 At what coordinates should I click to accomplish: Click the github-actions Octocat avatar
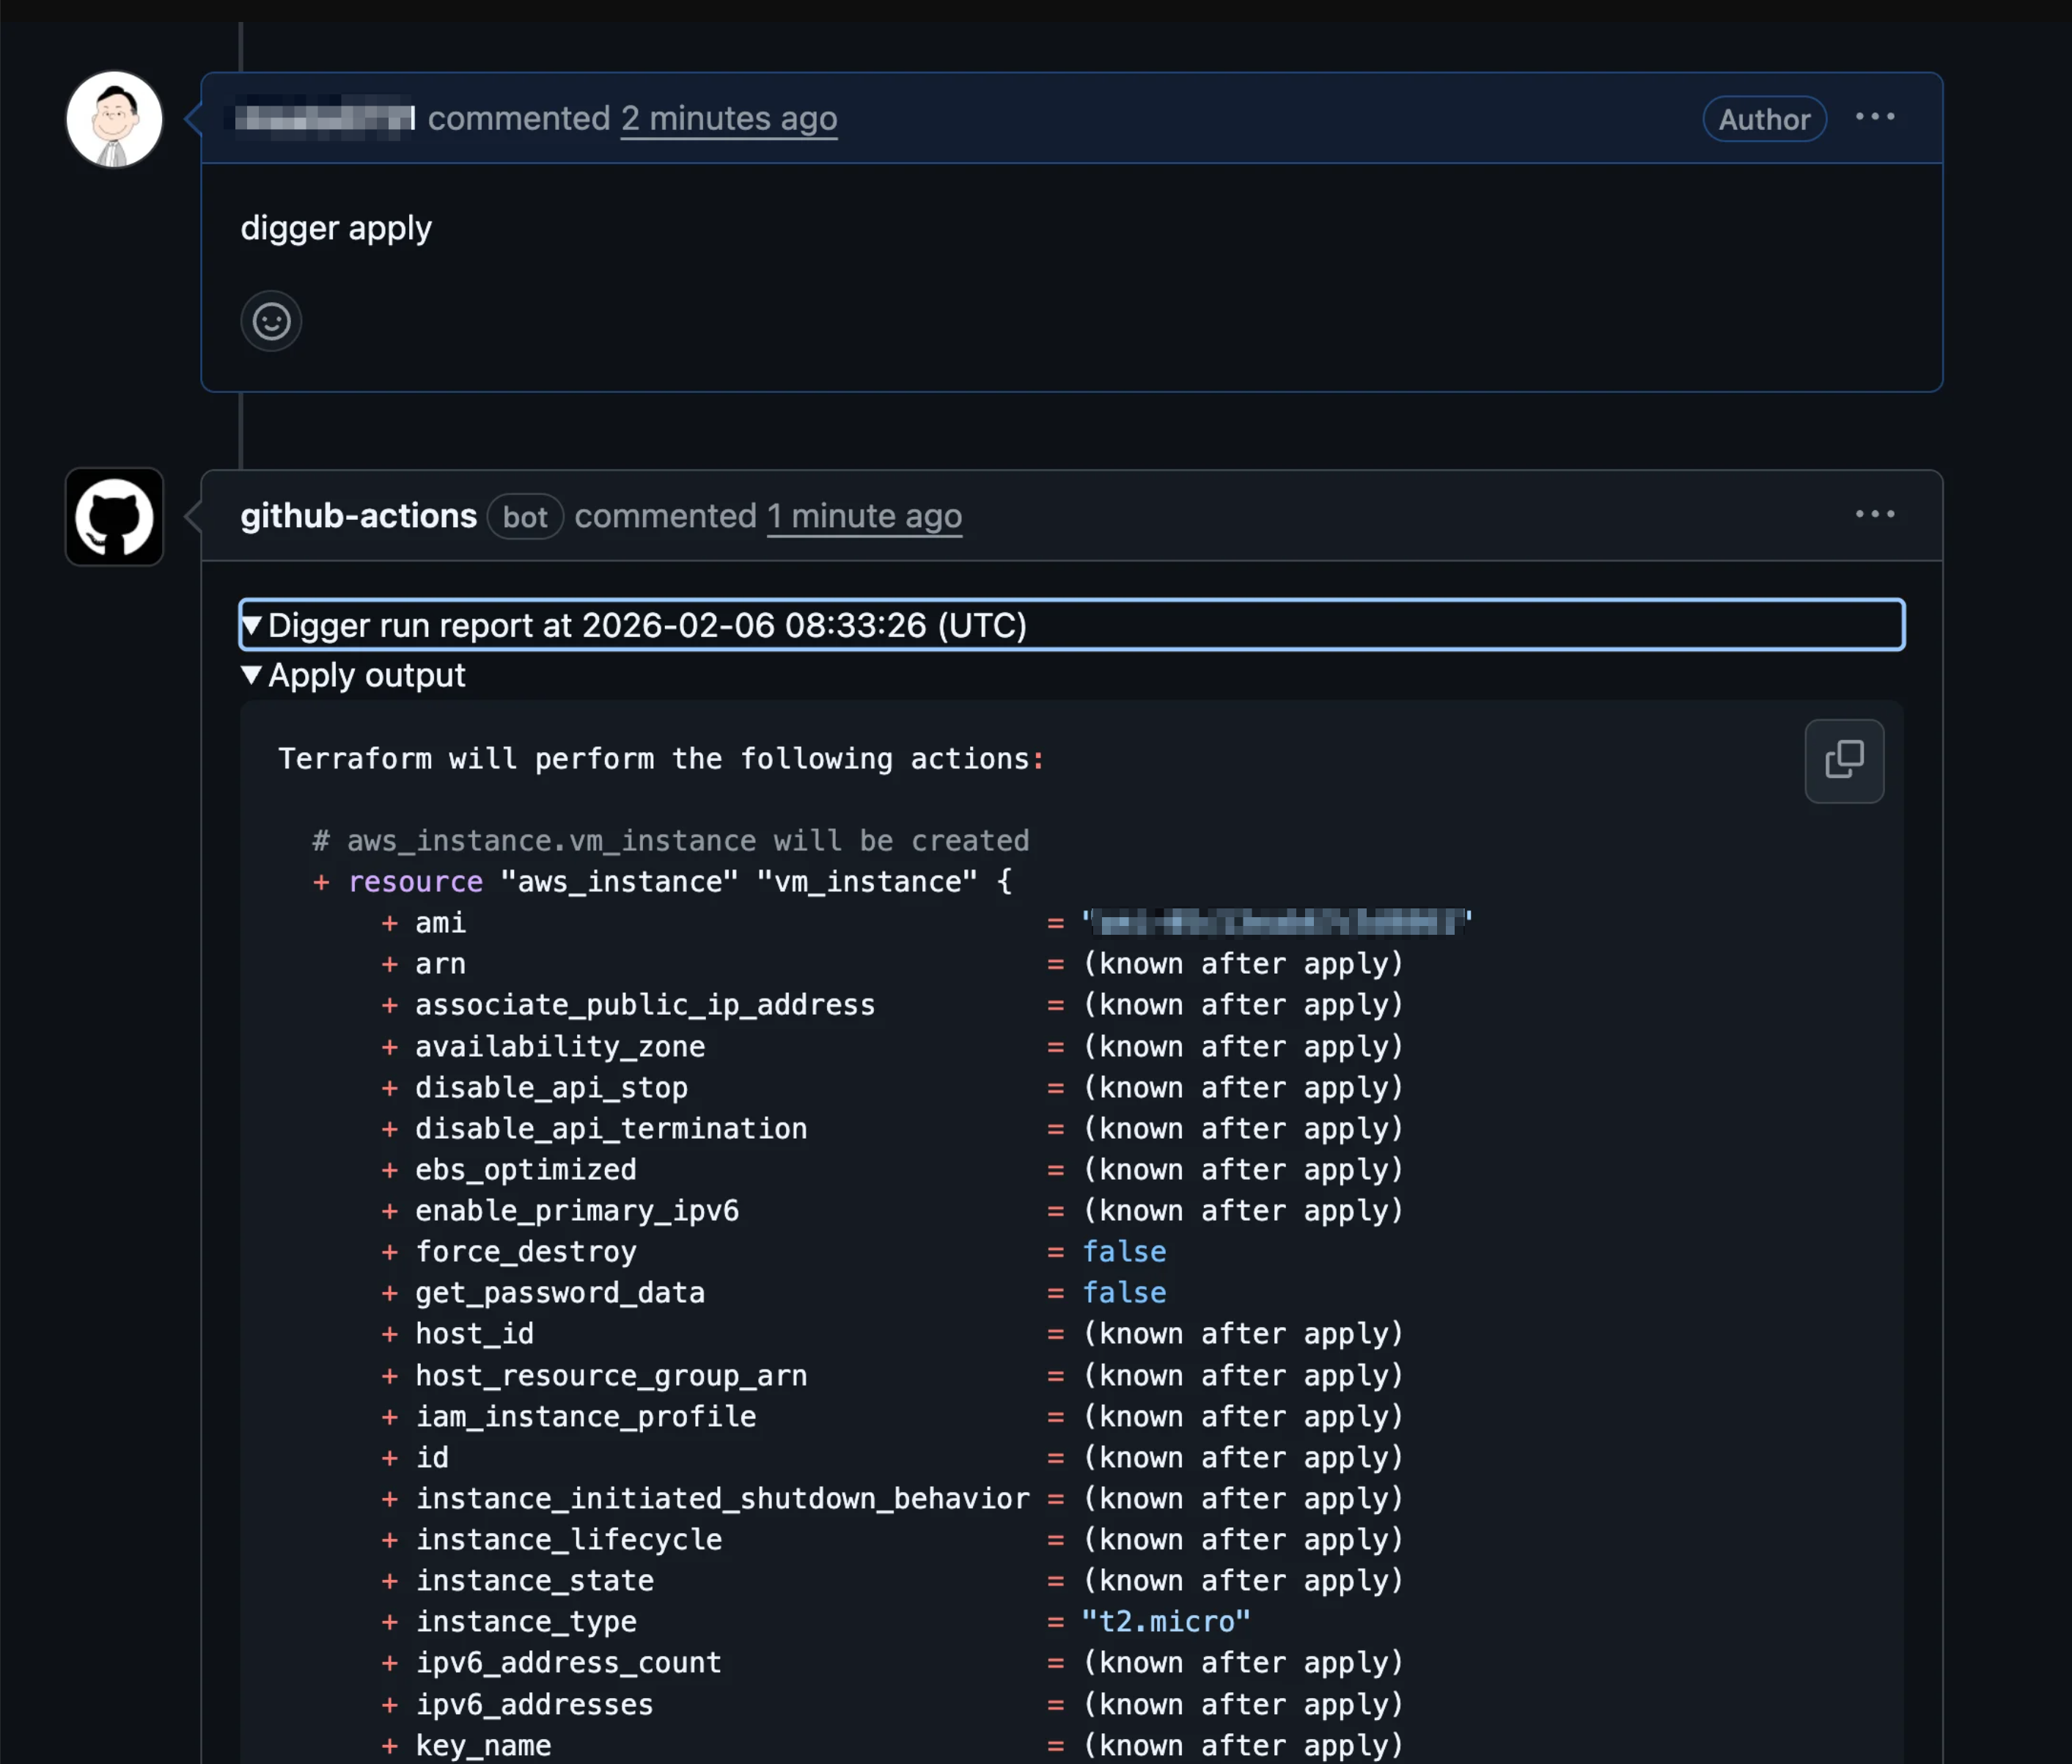click(x=114, y=517)
